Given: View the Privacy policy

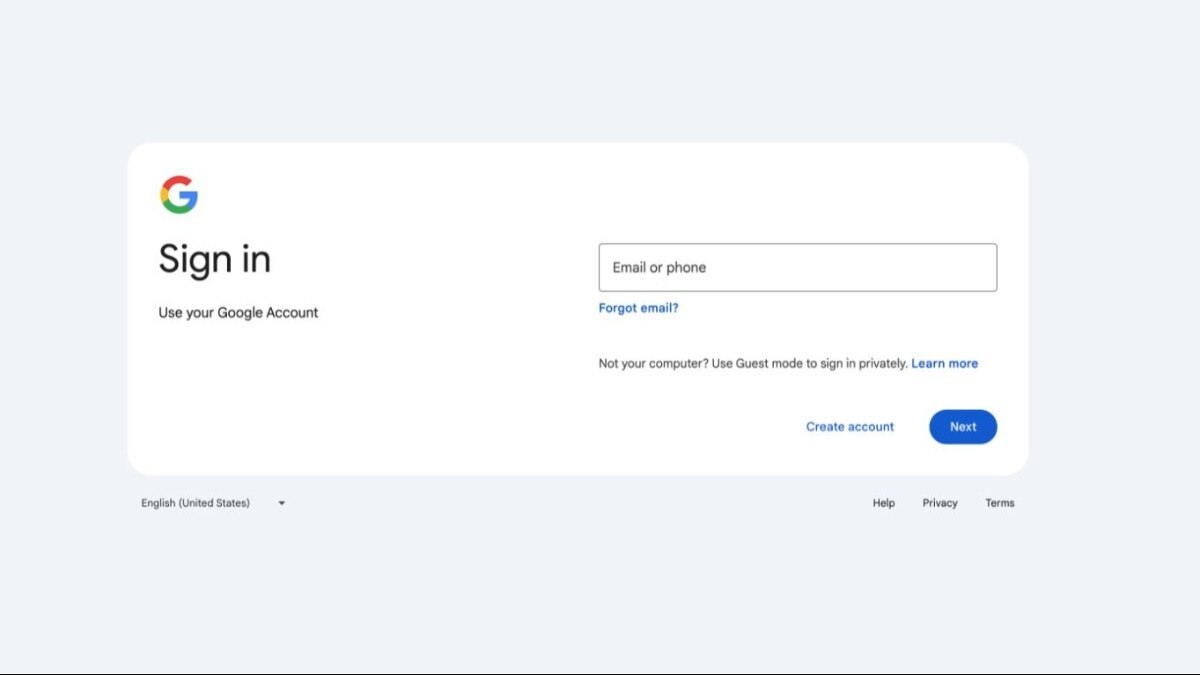Looking at the screenshot, I should (x=939, y=503).
